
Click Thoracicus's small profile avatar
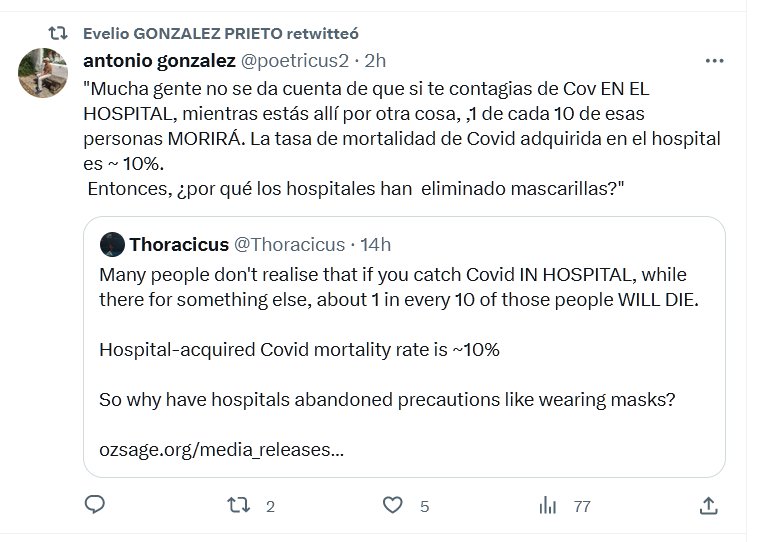coord(112,244)
